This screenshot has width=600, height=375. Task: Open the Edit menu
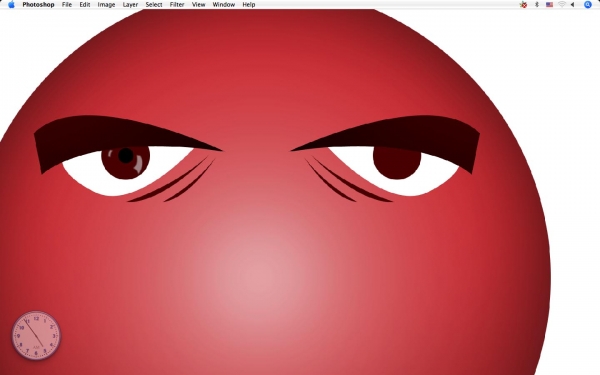tap(85, 5)
